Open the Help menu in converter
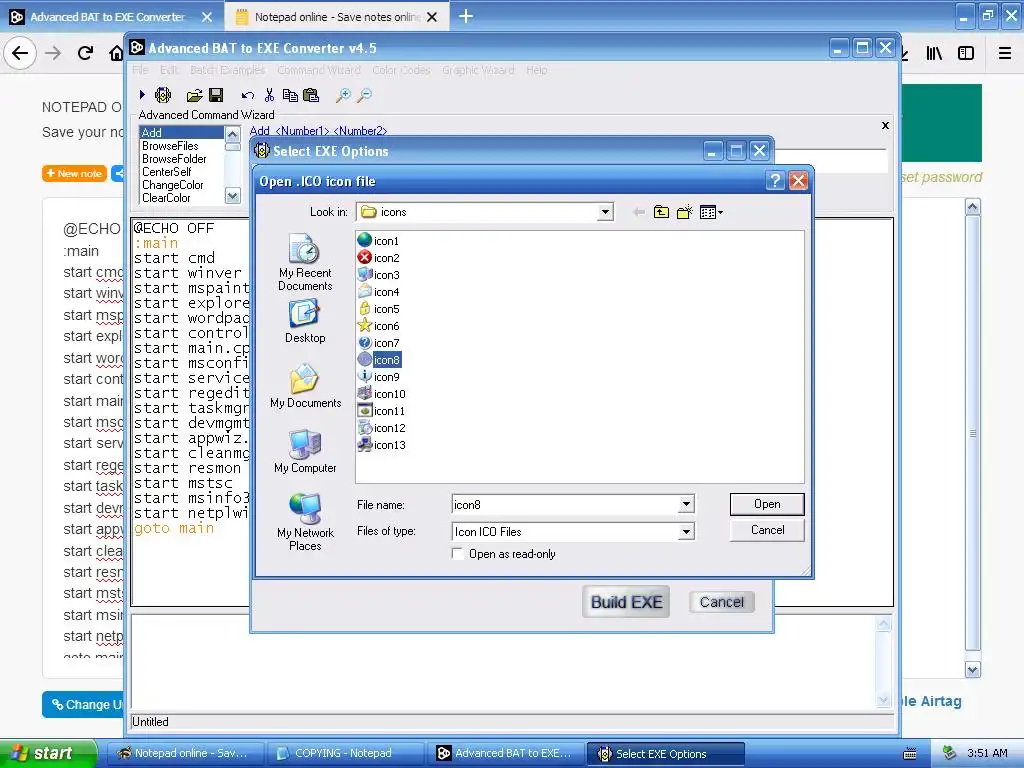The width and height of the screenshot is (1024, 768). click(537, 70)
